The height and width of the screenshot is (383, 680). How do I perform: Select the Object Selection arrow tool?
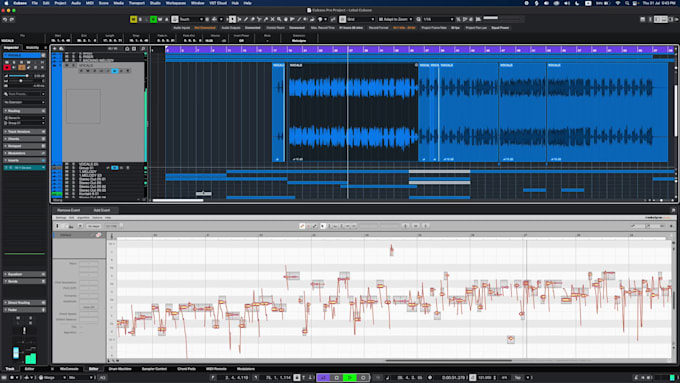[232, 20]
